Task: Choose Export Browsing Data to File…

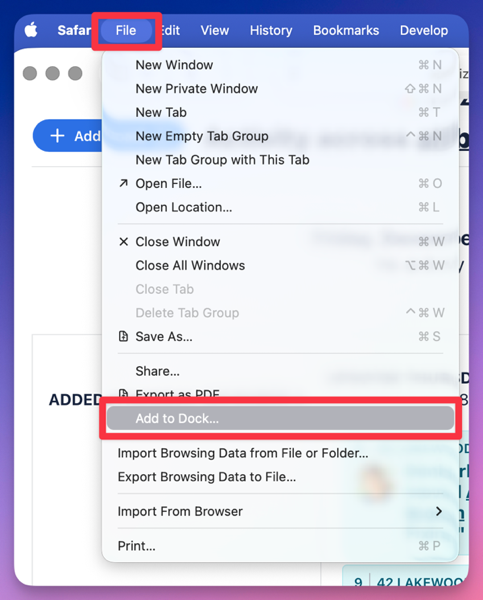Action: [x=280, y=477]
